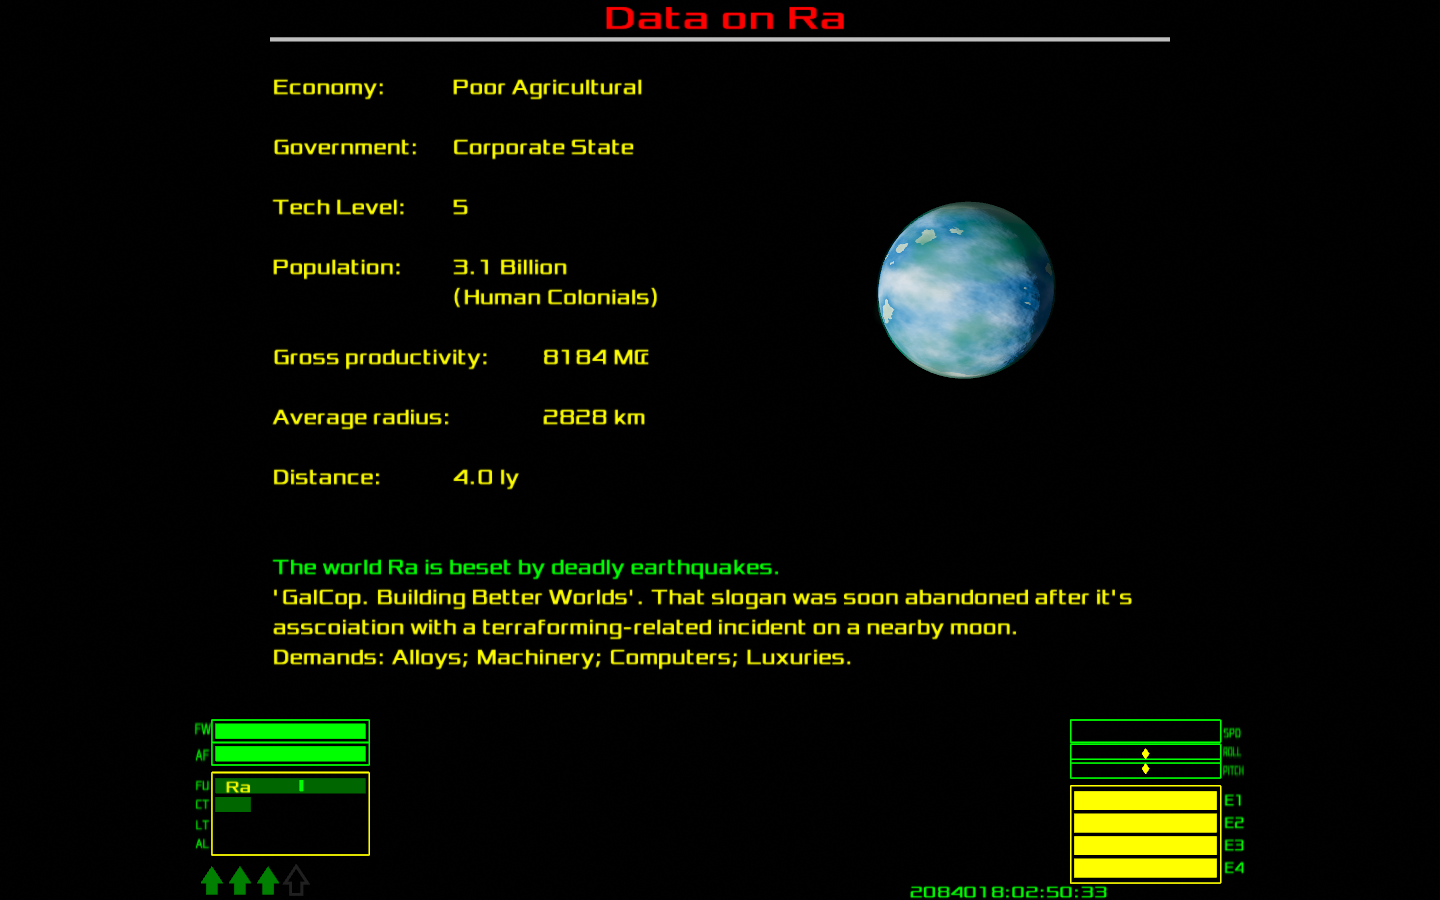Click the leftmost green missile arrow icon
The height and width of the screenshot is (900, 1440).
coord(212,881)
